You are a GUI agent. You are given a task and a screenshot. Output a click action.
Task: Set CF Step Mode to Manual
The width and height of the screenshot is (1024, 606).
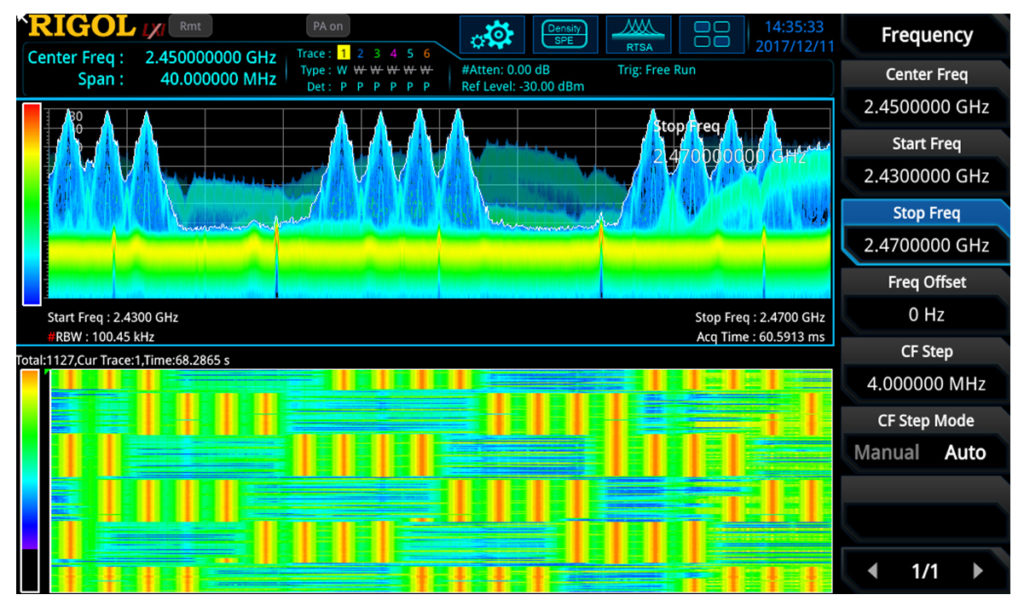click(x=886, y=452)
